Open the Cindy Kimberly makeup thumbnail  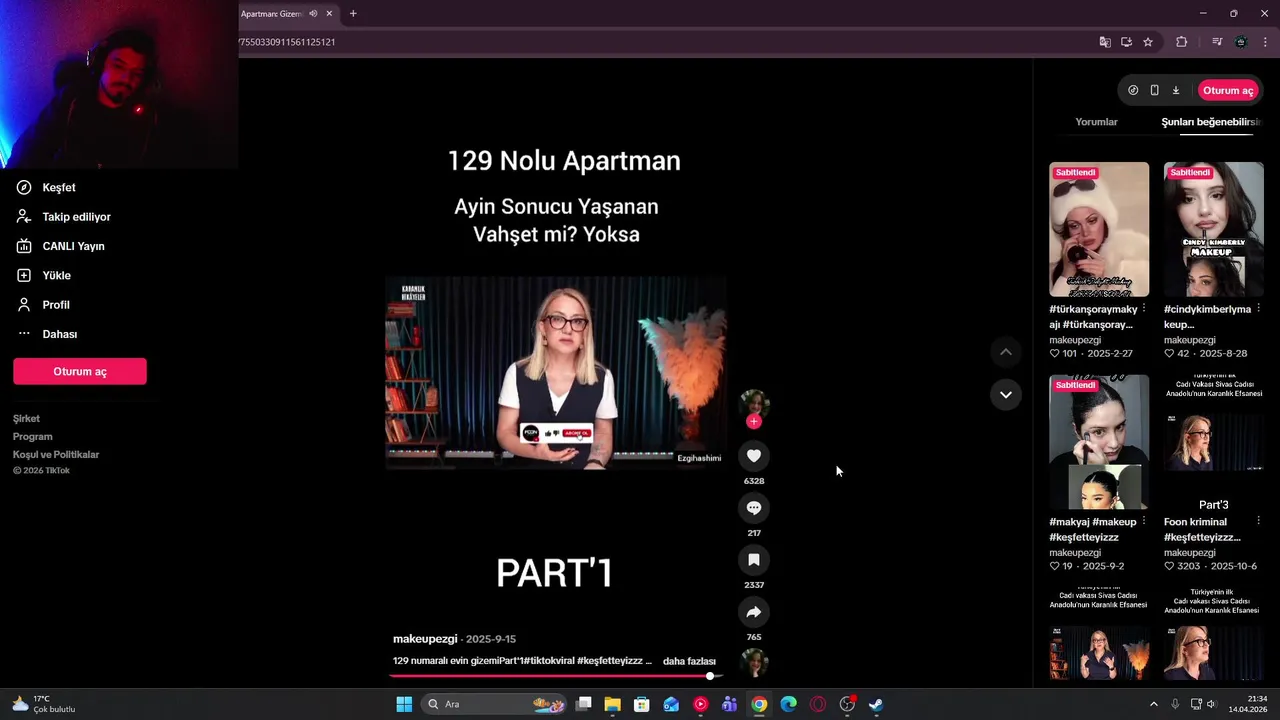(1214, 229)
